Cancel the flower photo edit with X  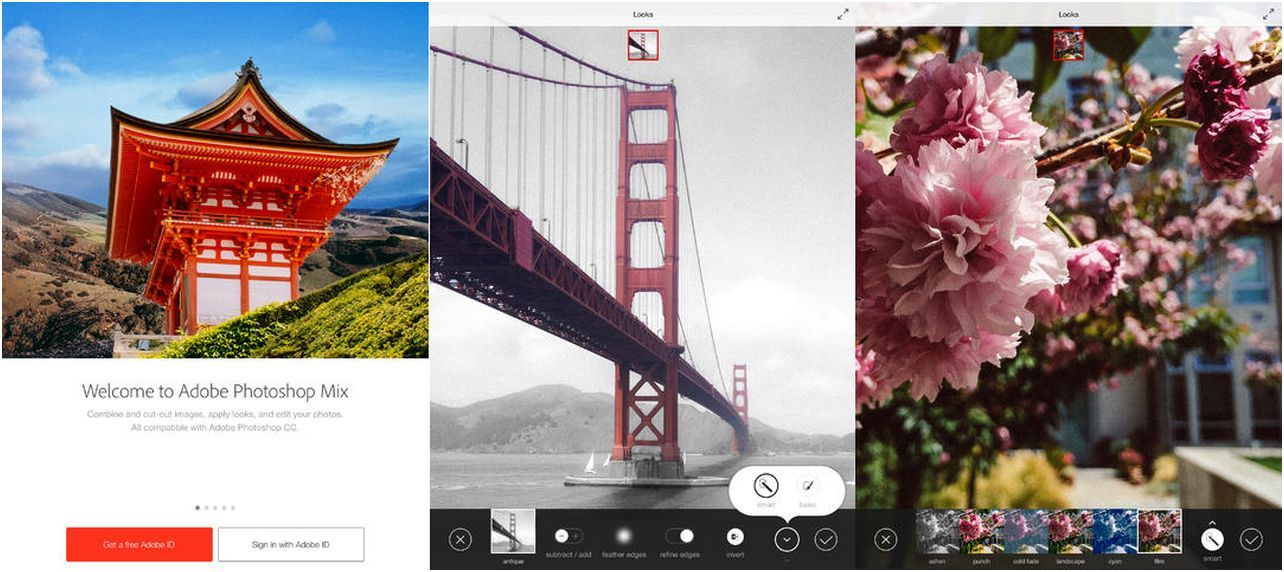point(886,540)
